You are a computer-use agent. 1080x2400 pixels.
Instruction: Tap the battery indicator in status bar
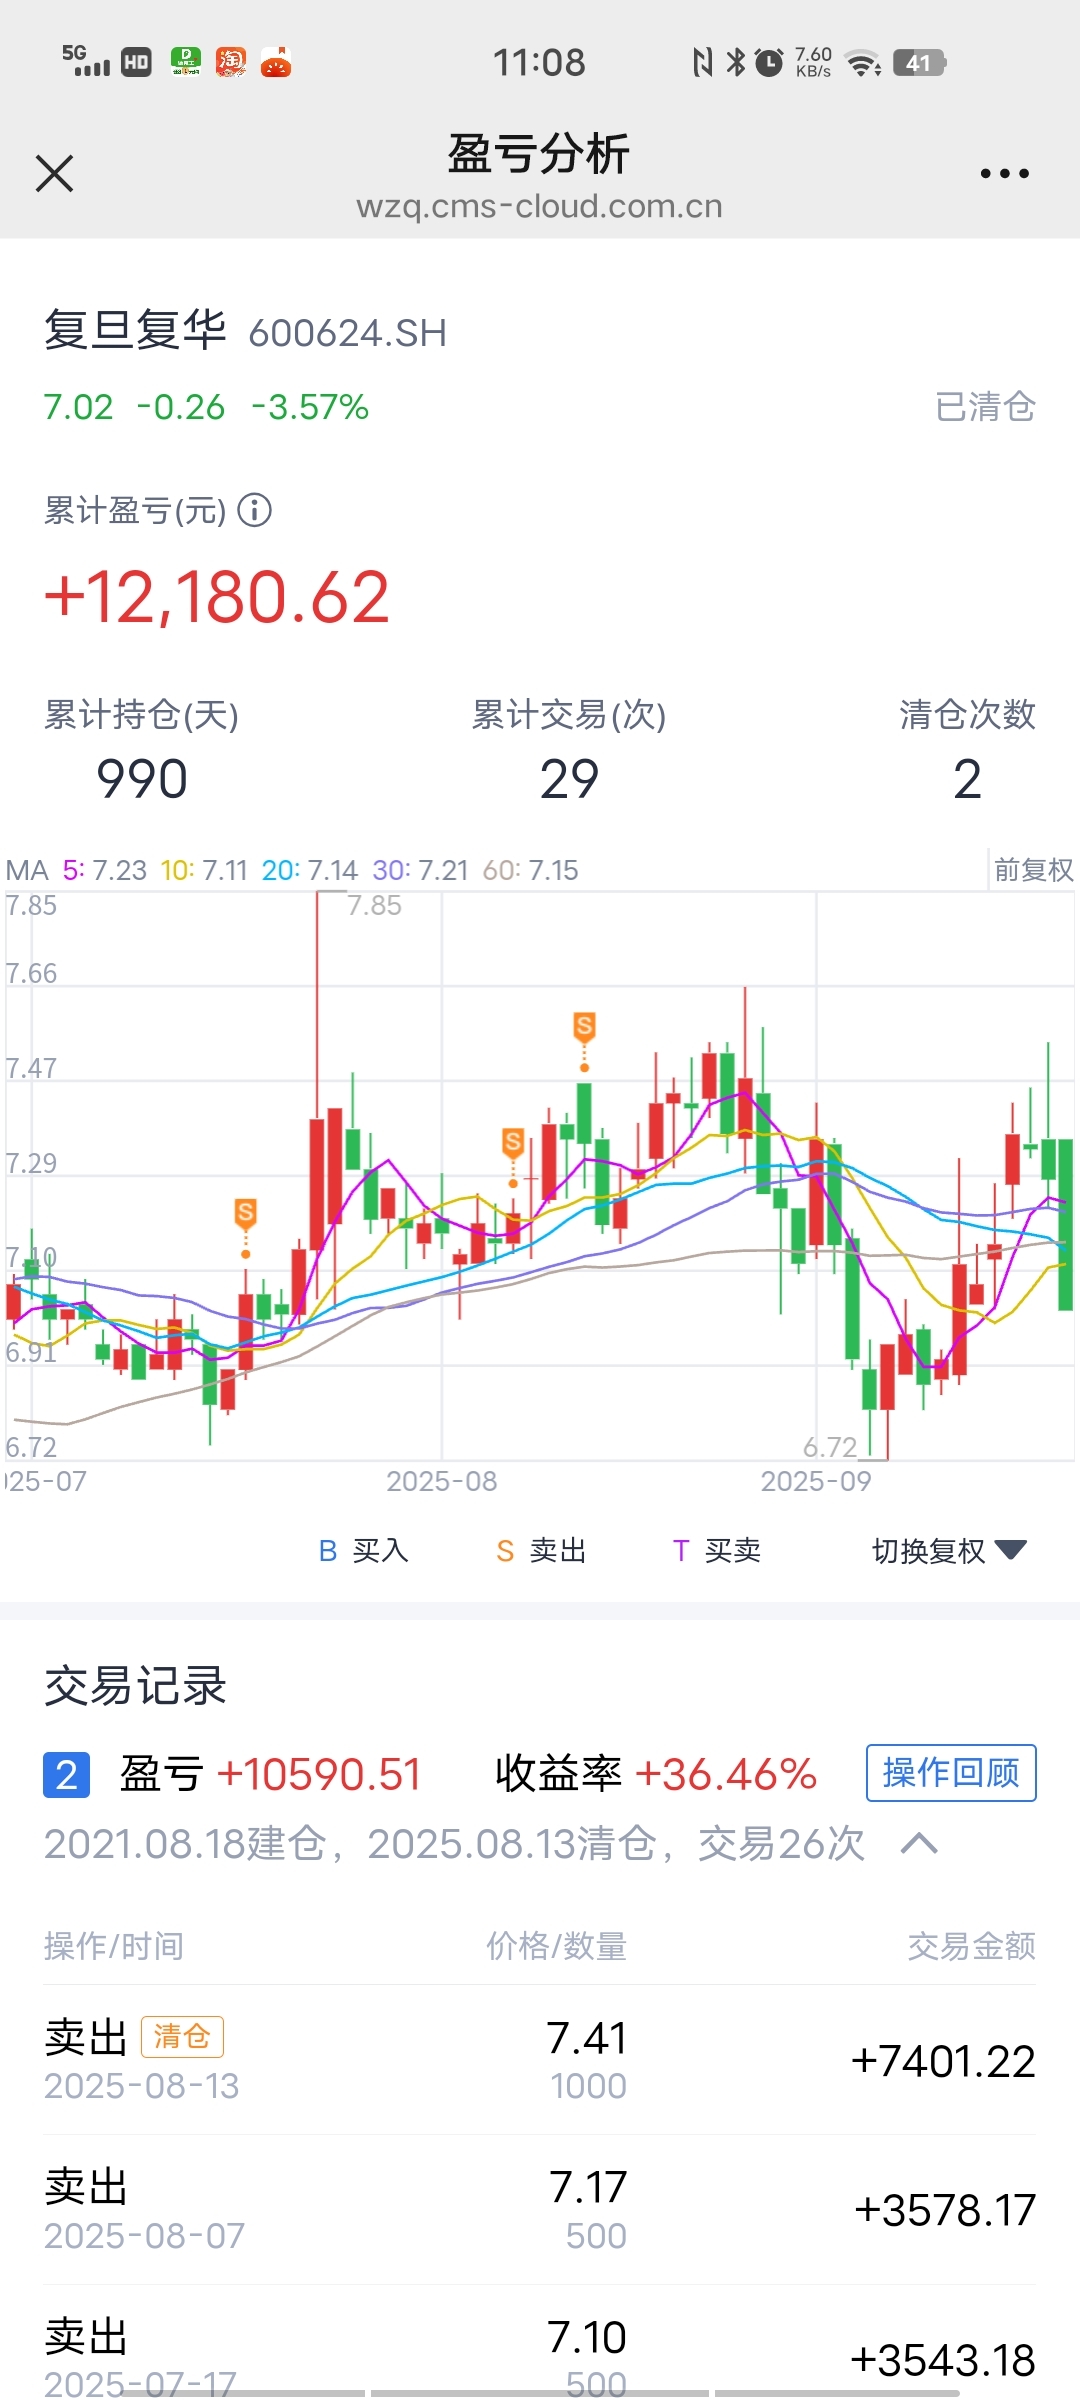[919, 63]
